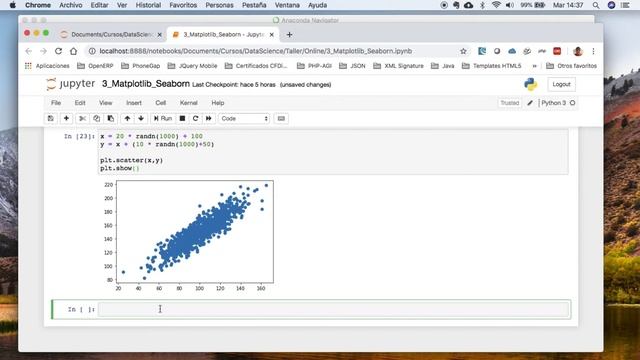Open the Otros favoritos folder
Viewport: 640px width, 360px height.
pyautogui.click(x=571, y=66)
